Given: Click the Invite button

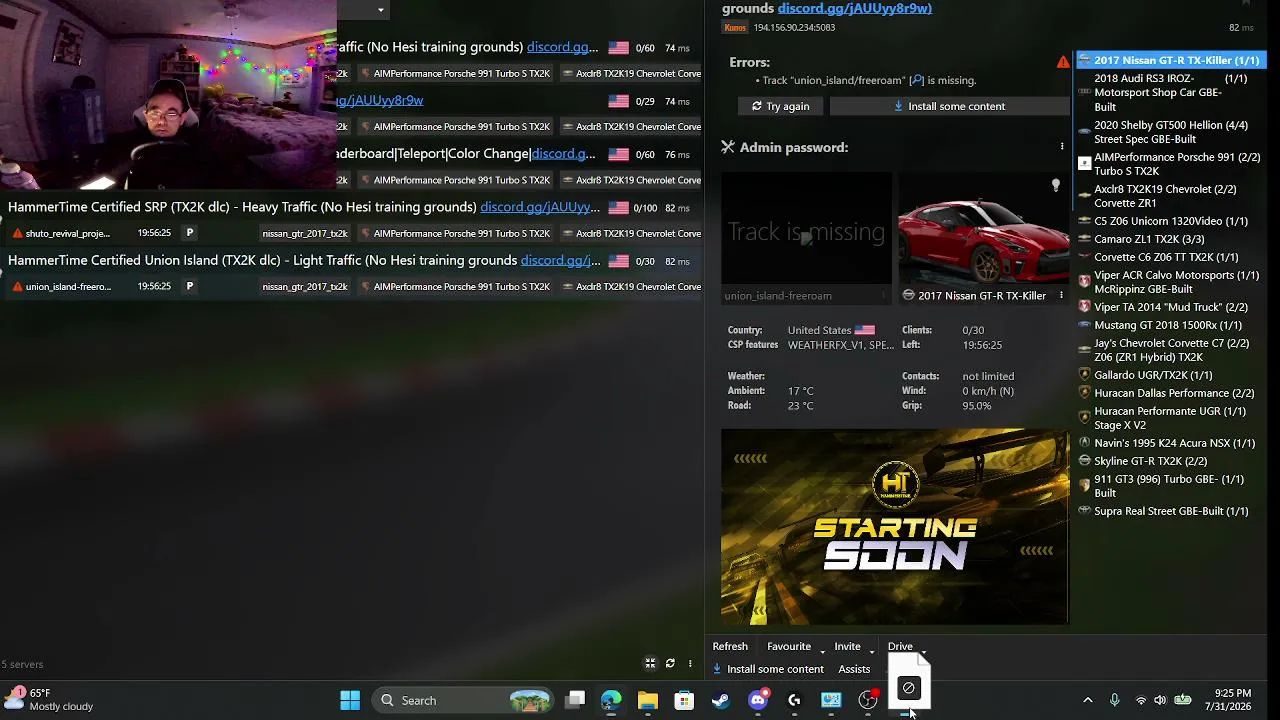Looking at the screenshot, I should 847,647.
